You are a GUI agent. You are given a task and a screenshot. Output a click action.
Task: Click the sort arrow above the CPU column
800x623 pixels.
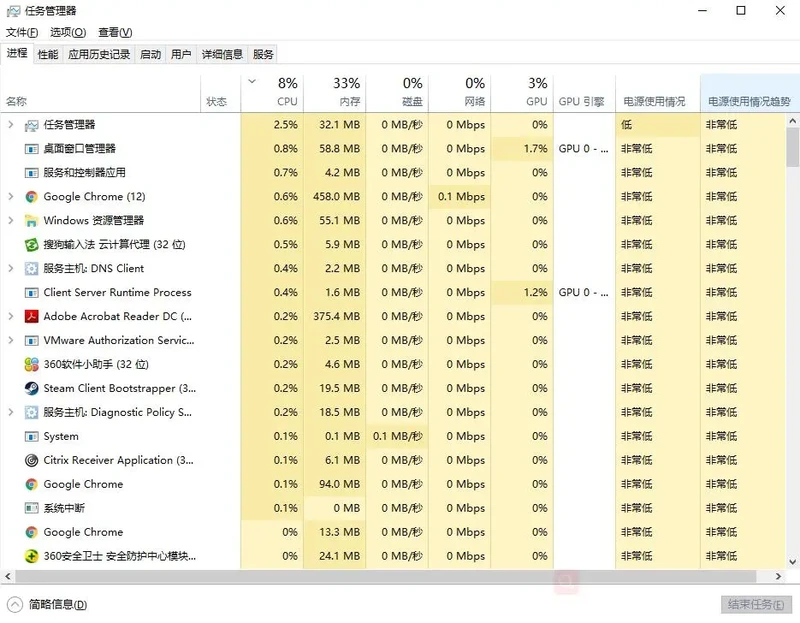coord(252,81)
